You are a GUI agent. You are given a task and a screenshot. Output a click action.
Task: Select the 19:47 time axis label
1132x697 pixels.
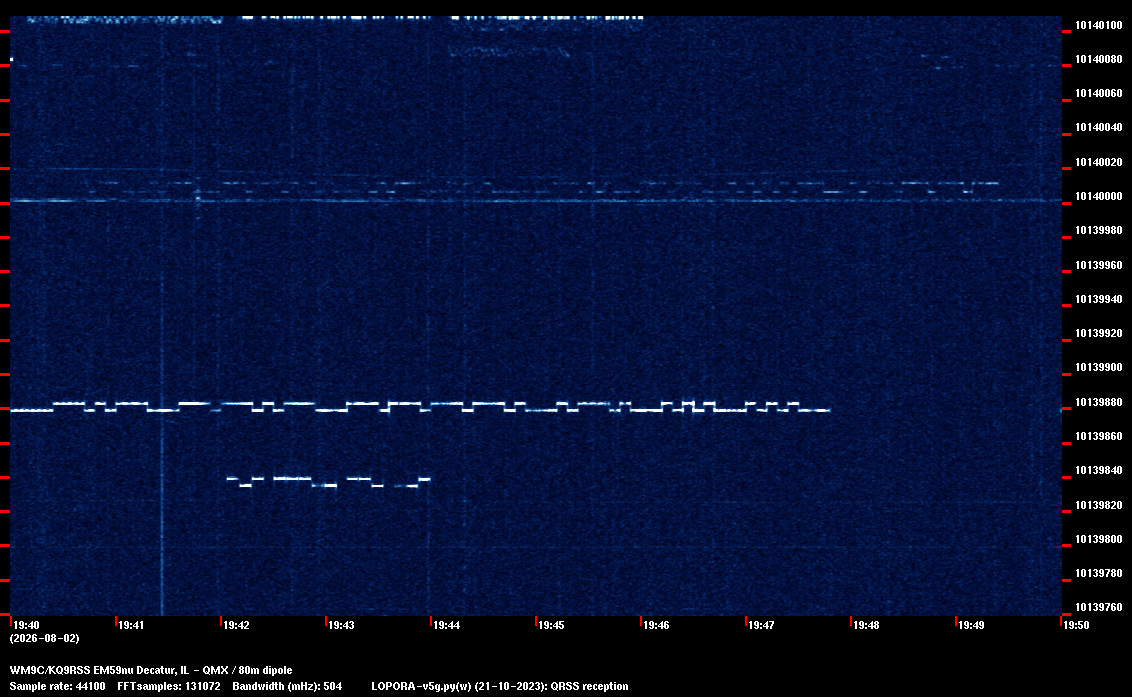761,625
